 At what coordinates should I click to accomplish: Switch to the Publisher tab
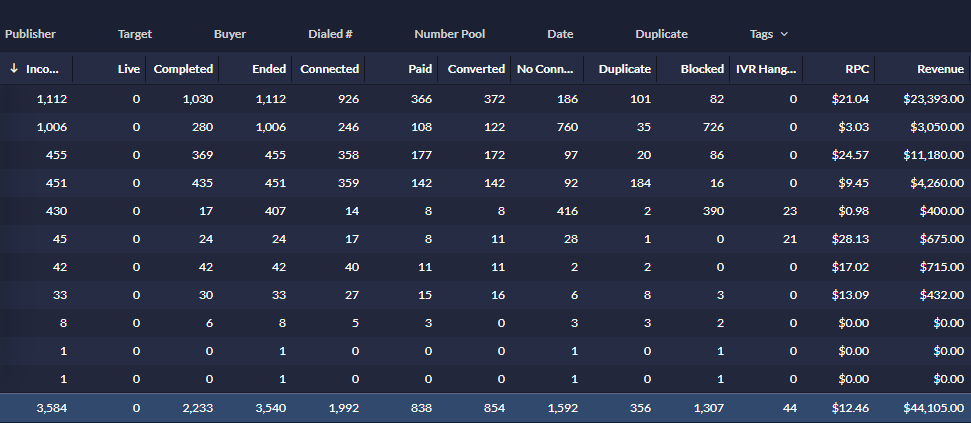pyautogui.click(x=30, y=34)
